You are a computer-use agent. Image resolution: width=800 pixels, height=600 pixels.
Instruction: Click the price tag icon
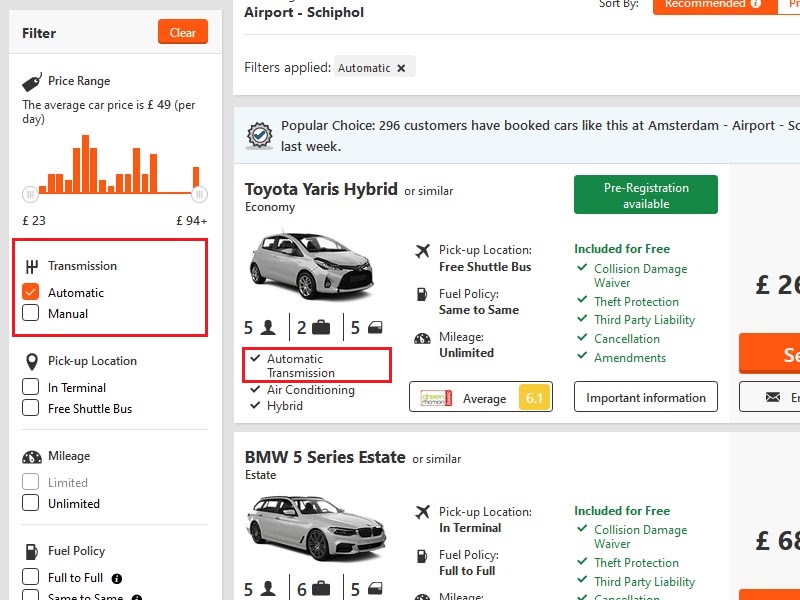tap(32, 82)
